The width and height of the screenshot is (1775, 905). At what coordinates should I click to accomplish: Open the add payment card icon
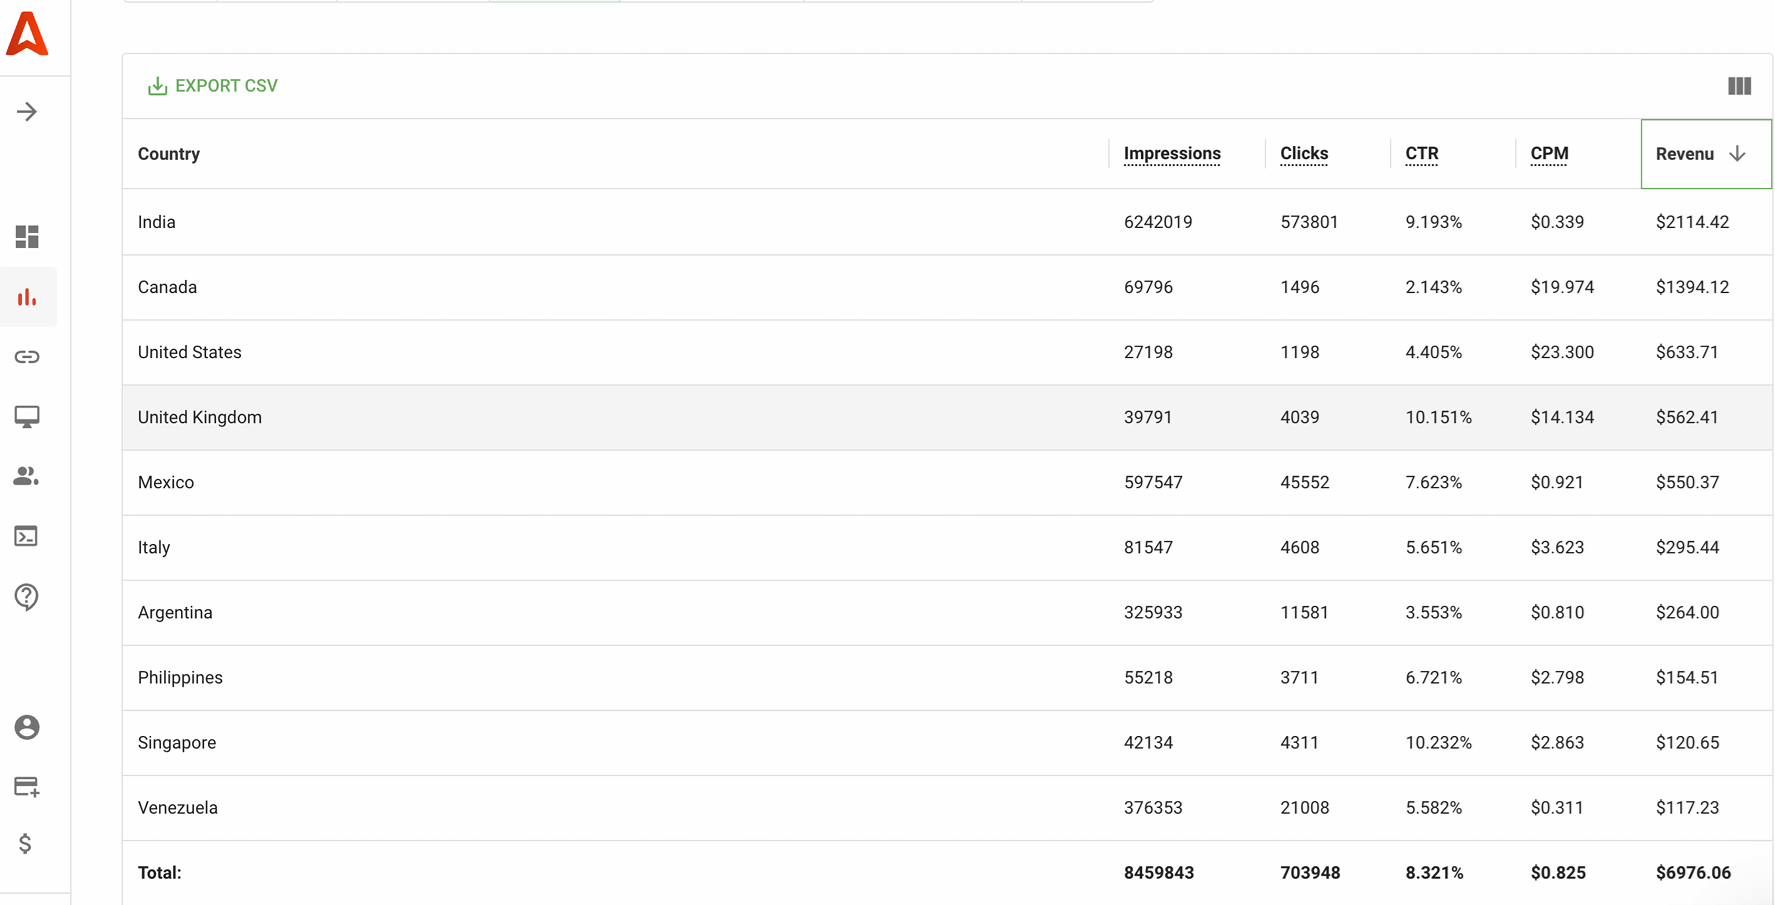[x=27, y=787]
